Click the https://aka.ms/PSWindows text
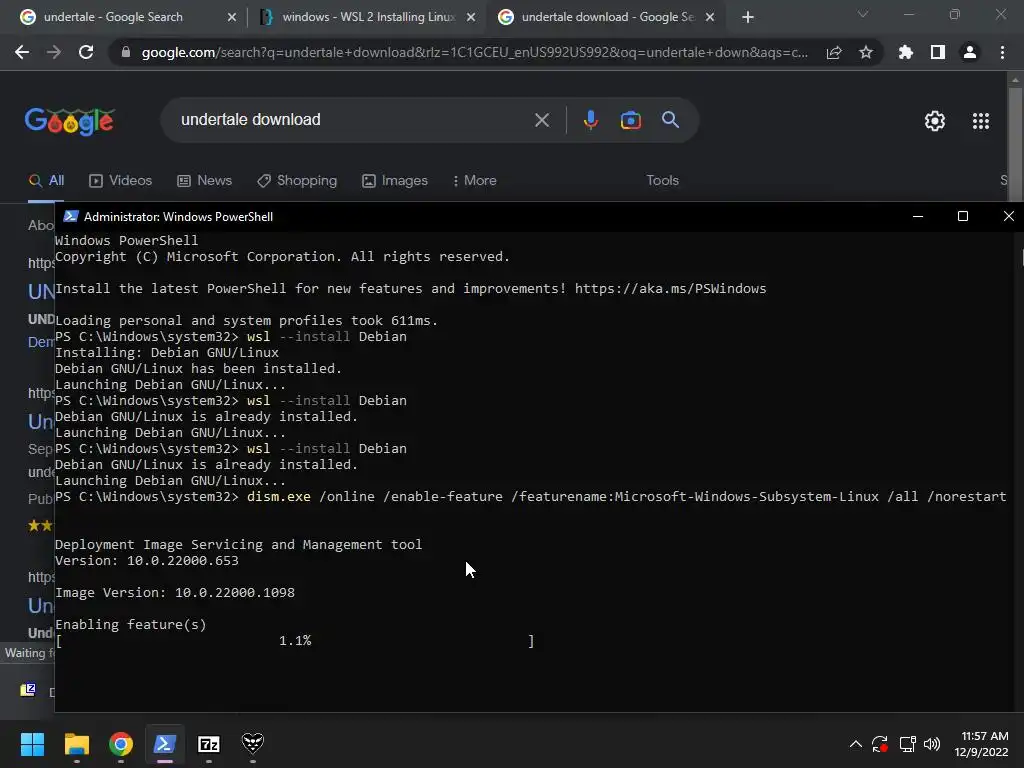The width and height of the screenshot is (1024, 768). coord(670,288)
